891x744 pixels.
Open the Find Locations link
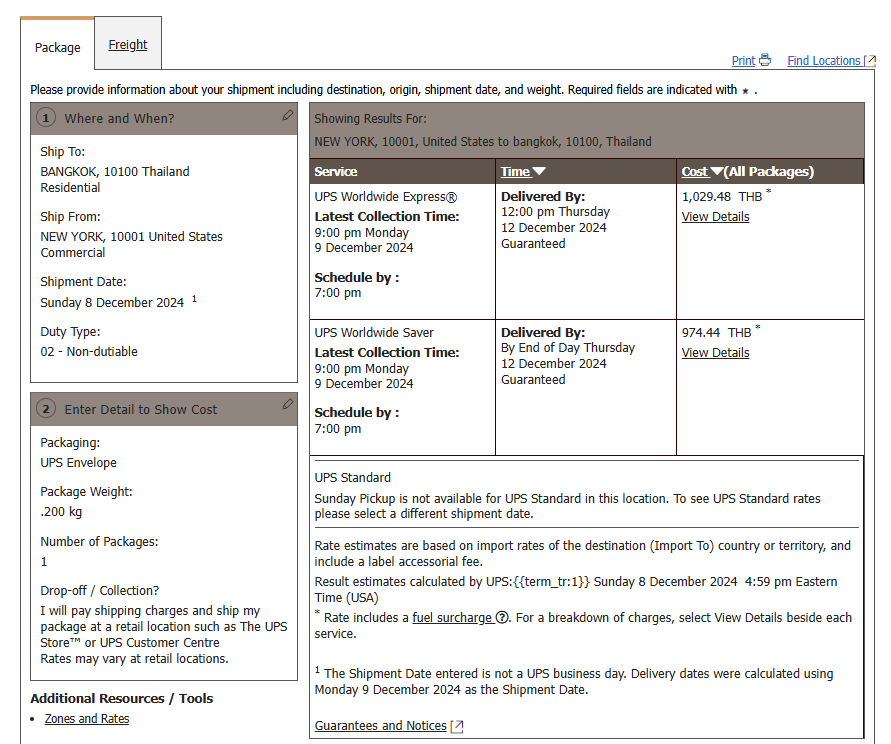tap(831, 60)
